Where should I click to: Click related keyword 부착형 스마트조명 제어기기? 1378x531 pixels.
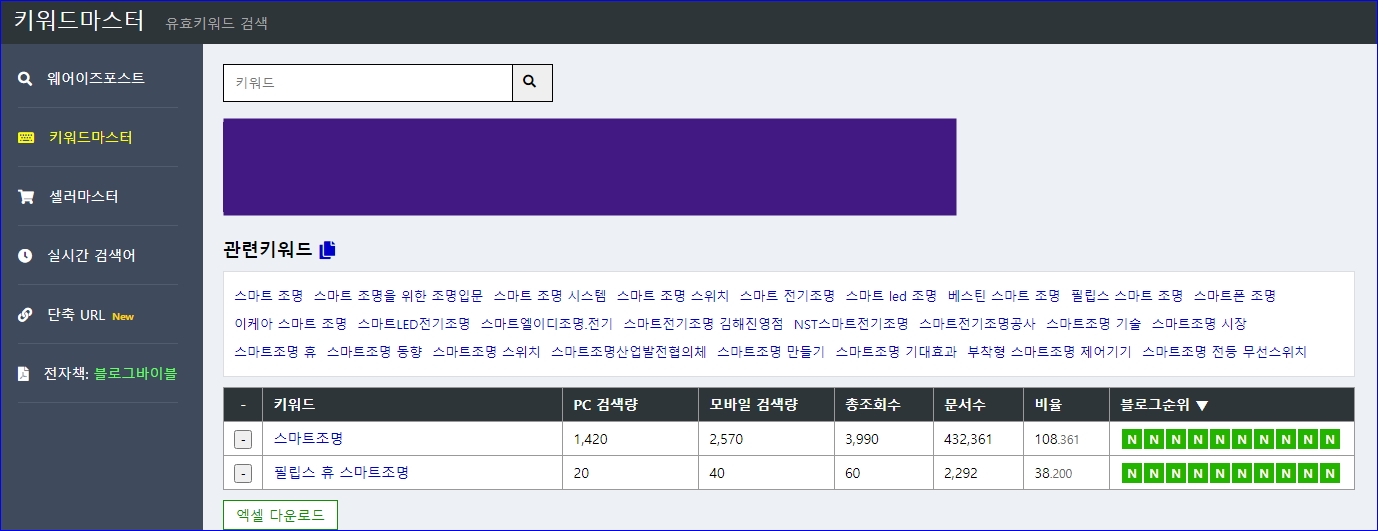1050,351
